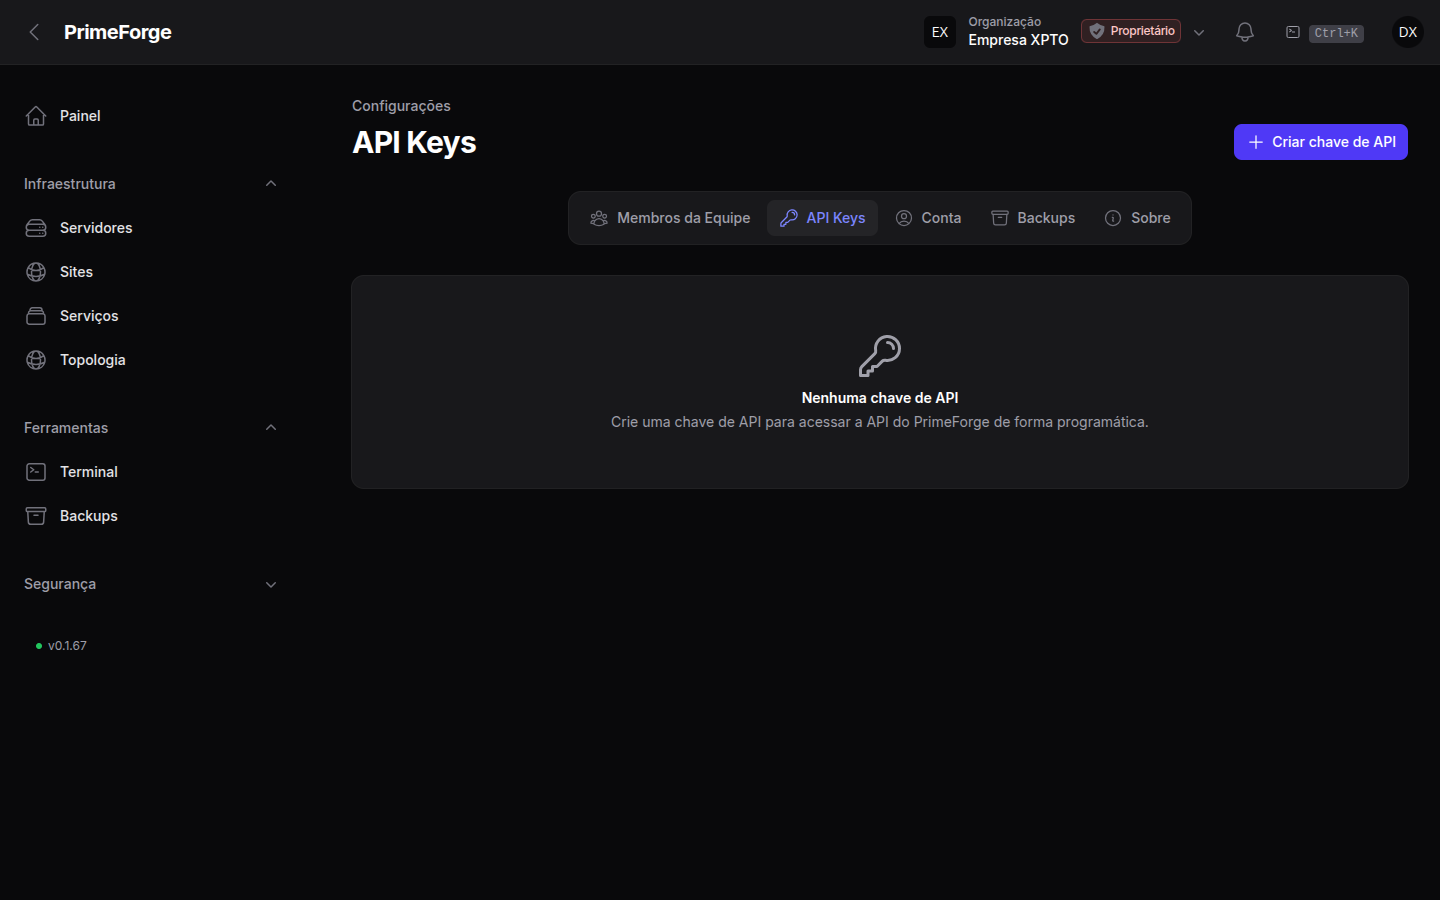
Task: Select the API Keys tab
Action: pos(822,218)
